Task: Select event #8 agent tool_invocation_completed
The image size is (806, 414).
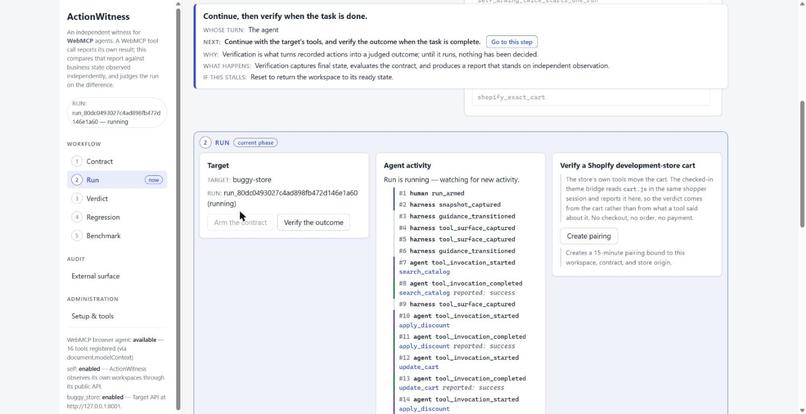Action: (461, 283)
